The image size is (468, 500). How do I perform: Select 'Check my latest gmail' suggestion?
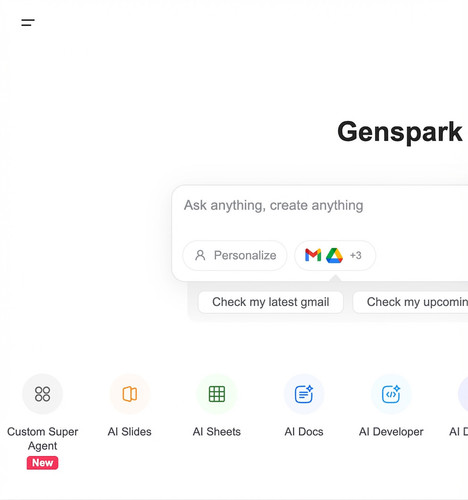tap(271, 302)
